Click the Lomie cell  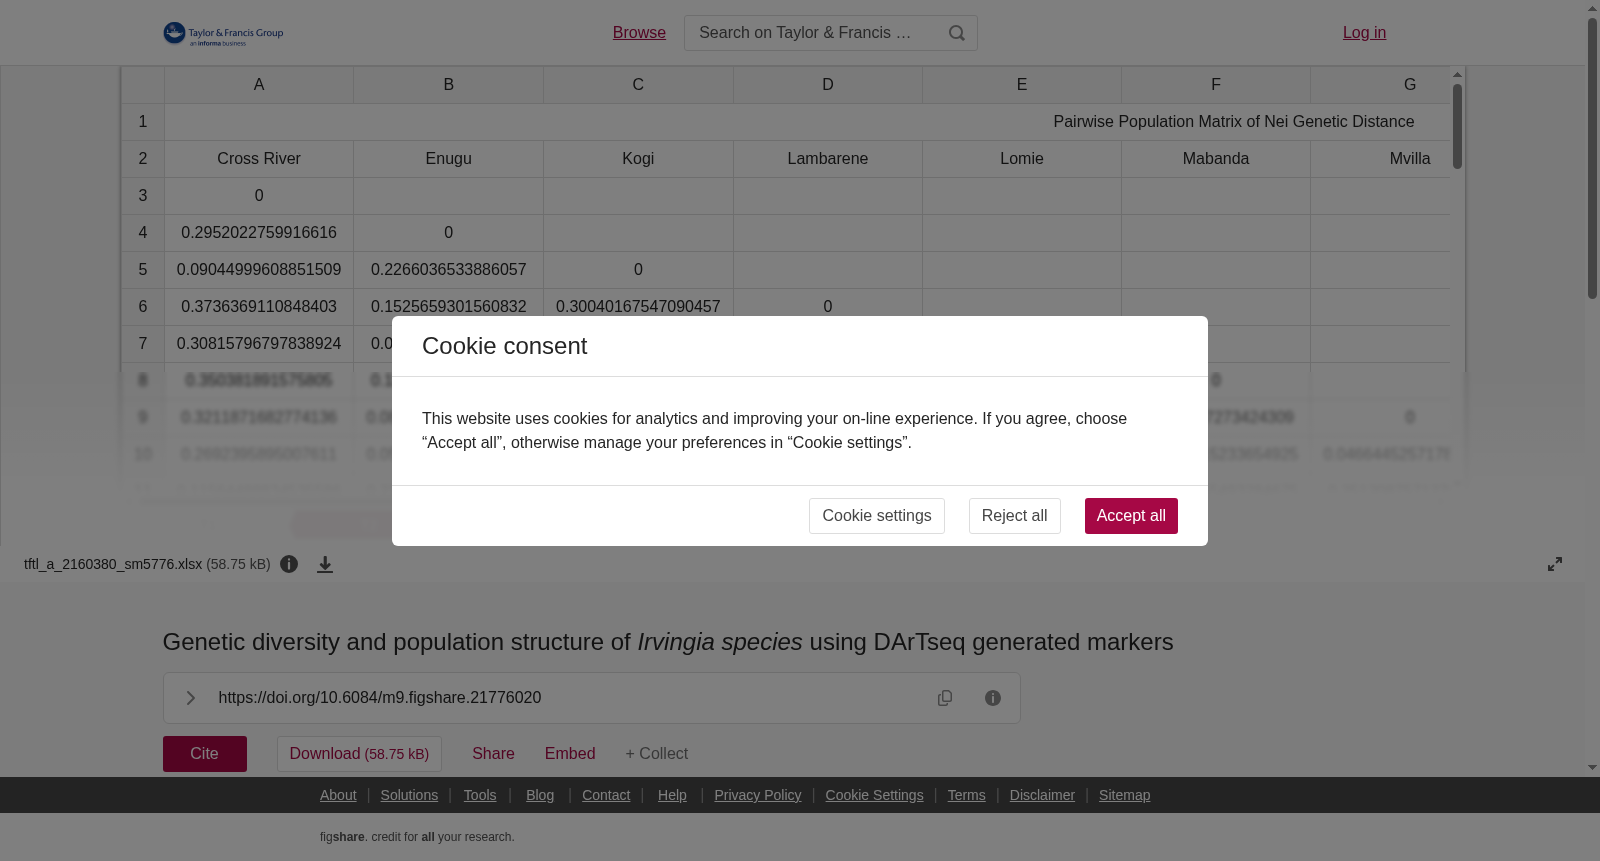pos(1022,159)
